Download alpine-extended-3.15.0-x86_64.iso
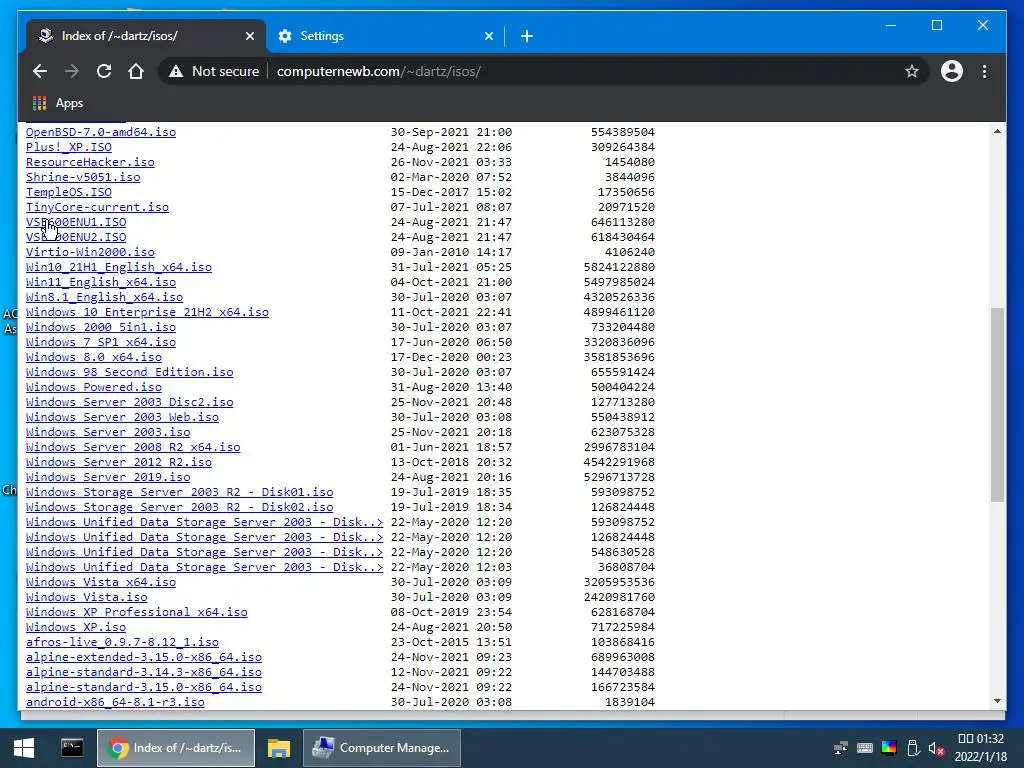This screenshot has height=768, width=1024. [x=144, y=658]
